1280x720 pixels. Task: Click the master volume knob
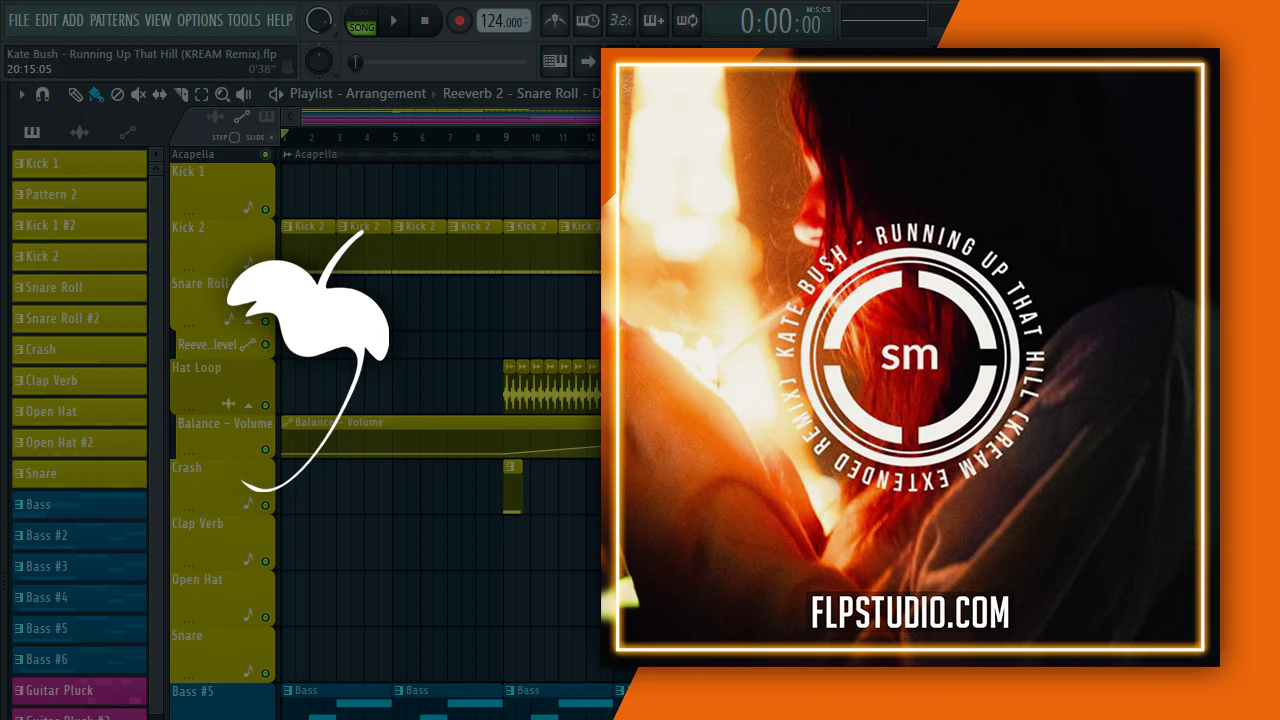pos(319,20)
